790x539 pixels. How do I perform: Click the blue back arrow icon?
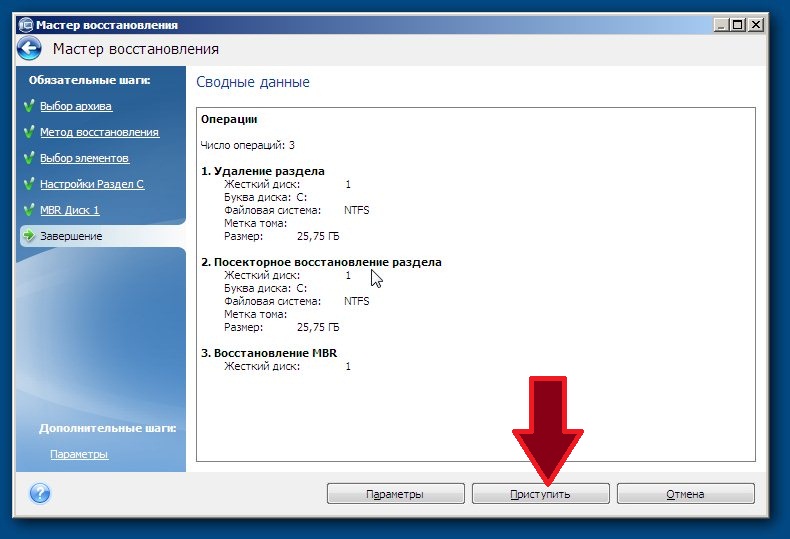tap(29, 49)
